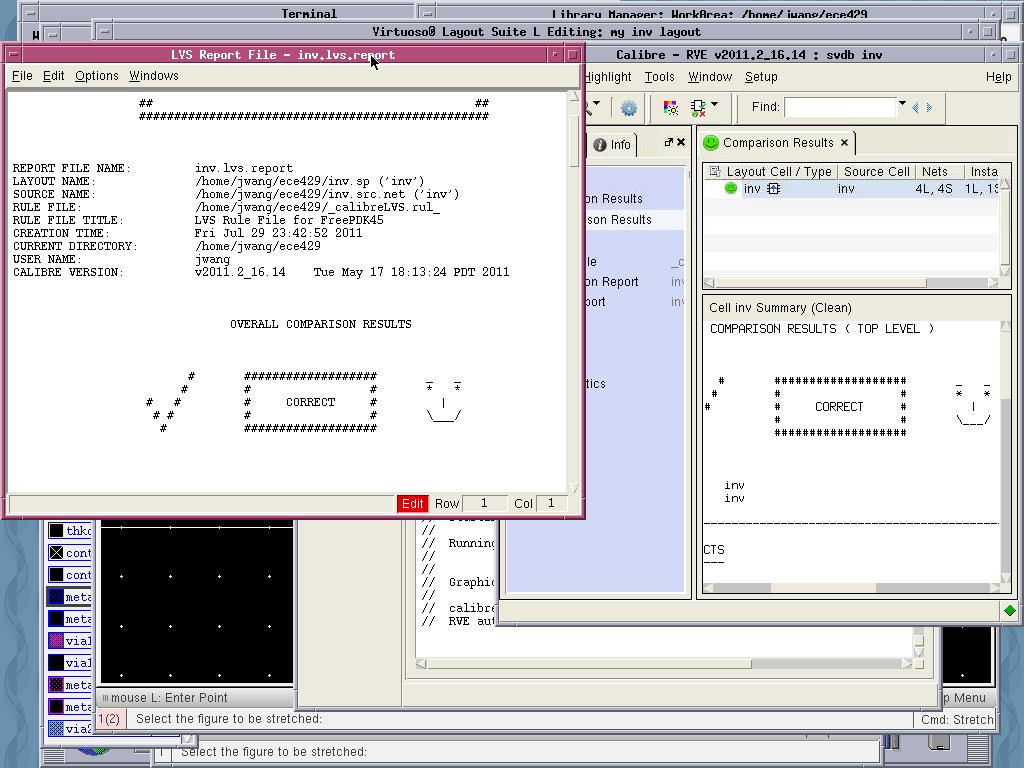Open the Highlight menu in Calibre RVE
This screenshot has width=1024, height=768.
click(x=608, y=77)
